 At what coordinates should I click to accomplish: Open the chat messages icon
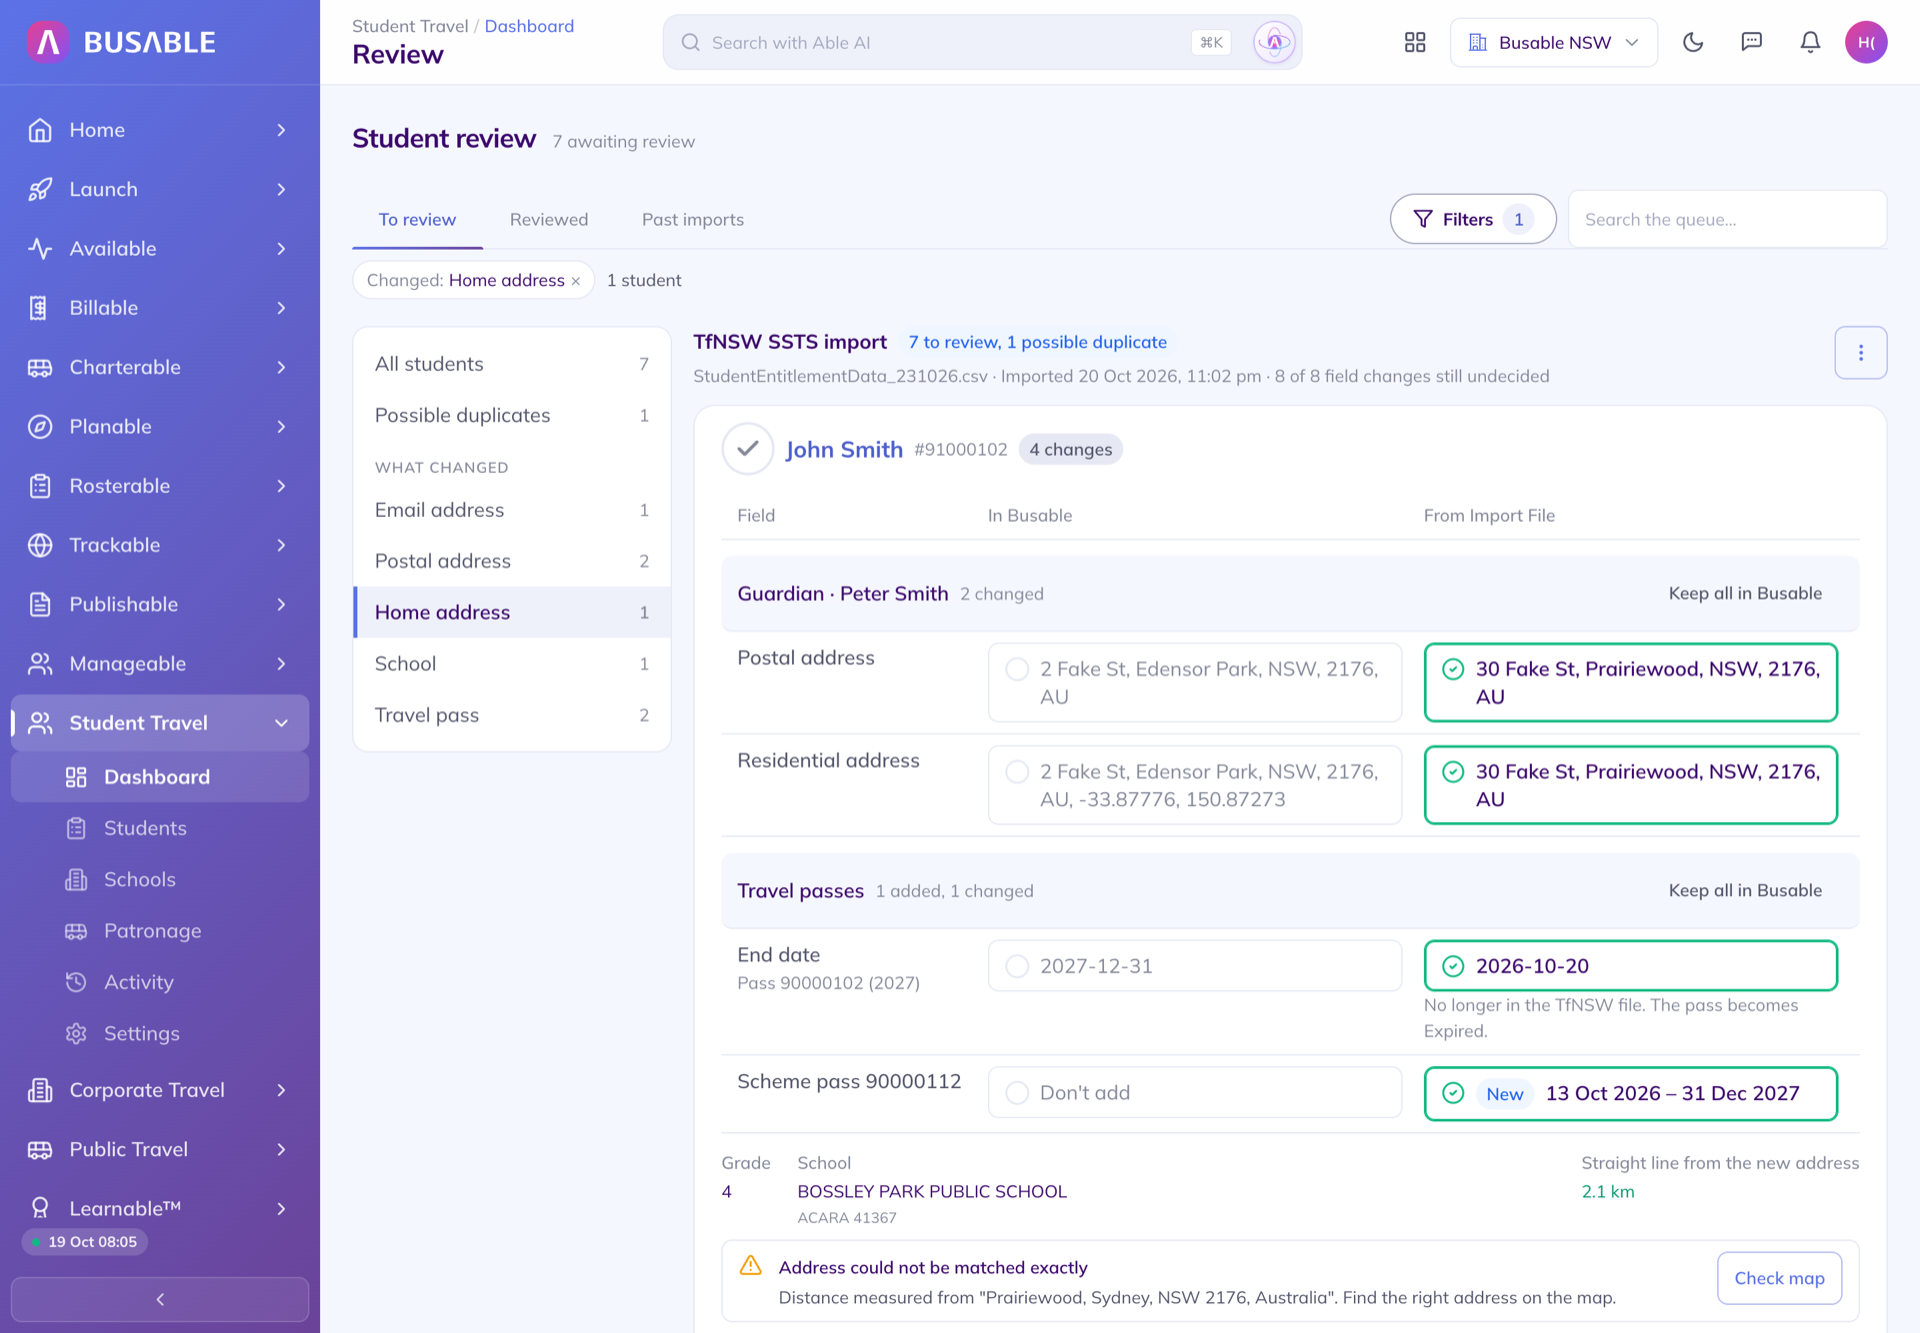coord(1751,42)
